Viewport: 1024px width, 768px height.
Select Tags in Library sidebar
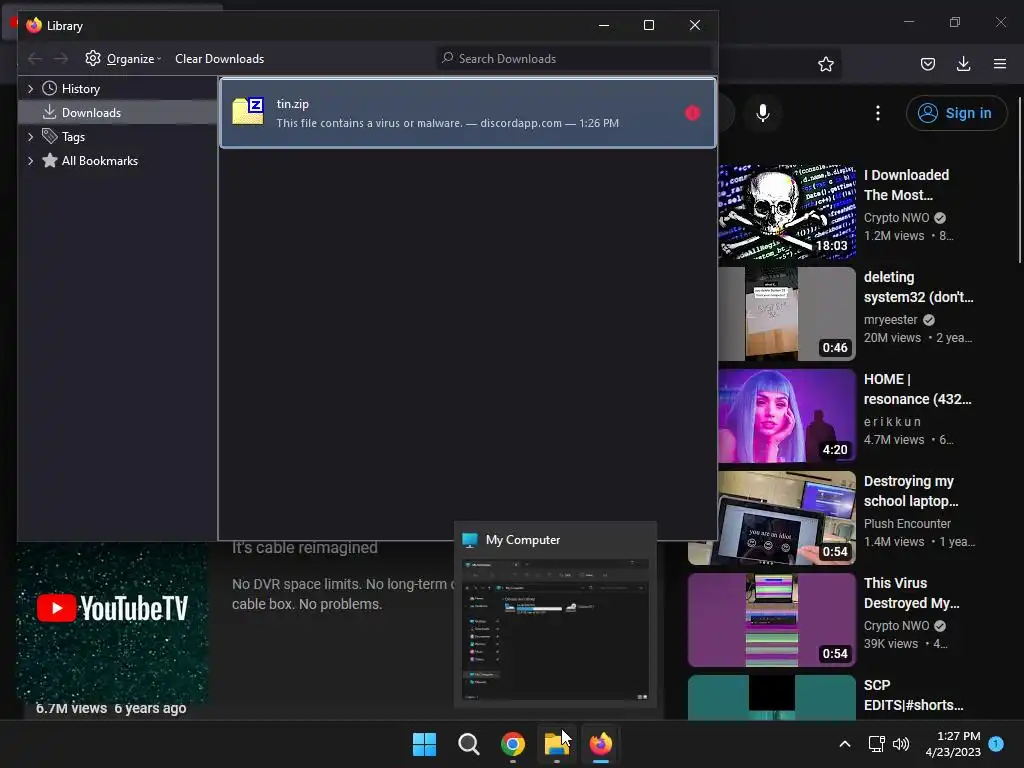pyautogui.click(x=73, y=136)
